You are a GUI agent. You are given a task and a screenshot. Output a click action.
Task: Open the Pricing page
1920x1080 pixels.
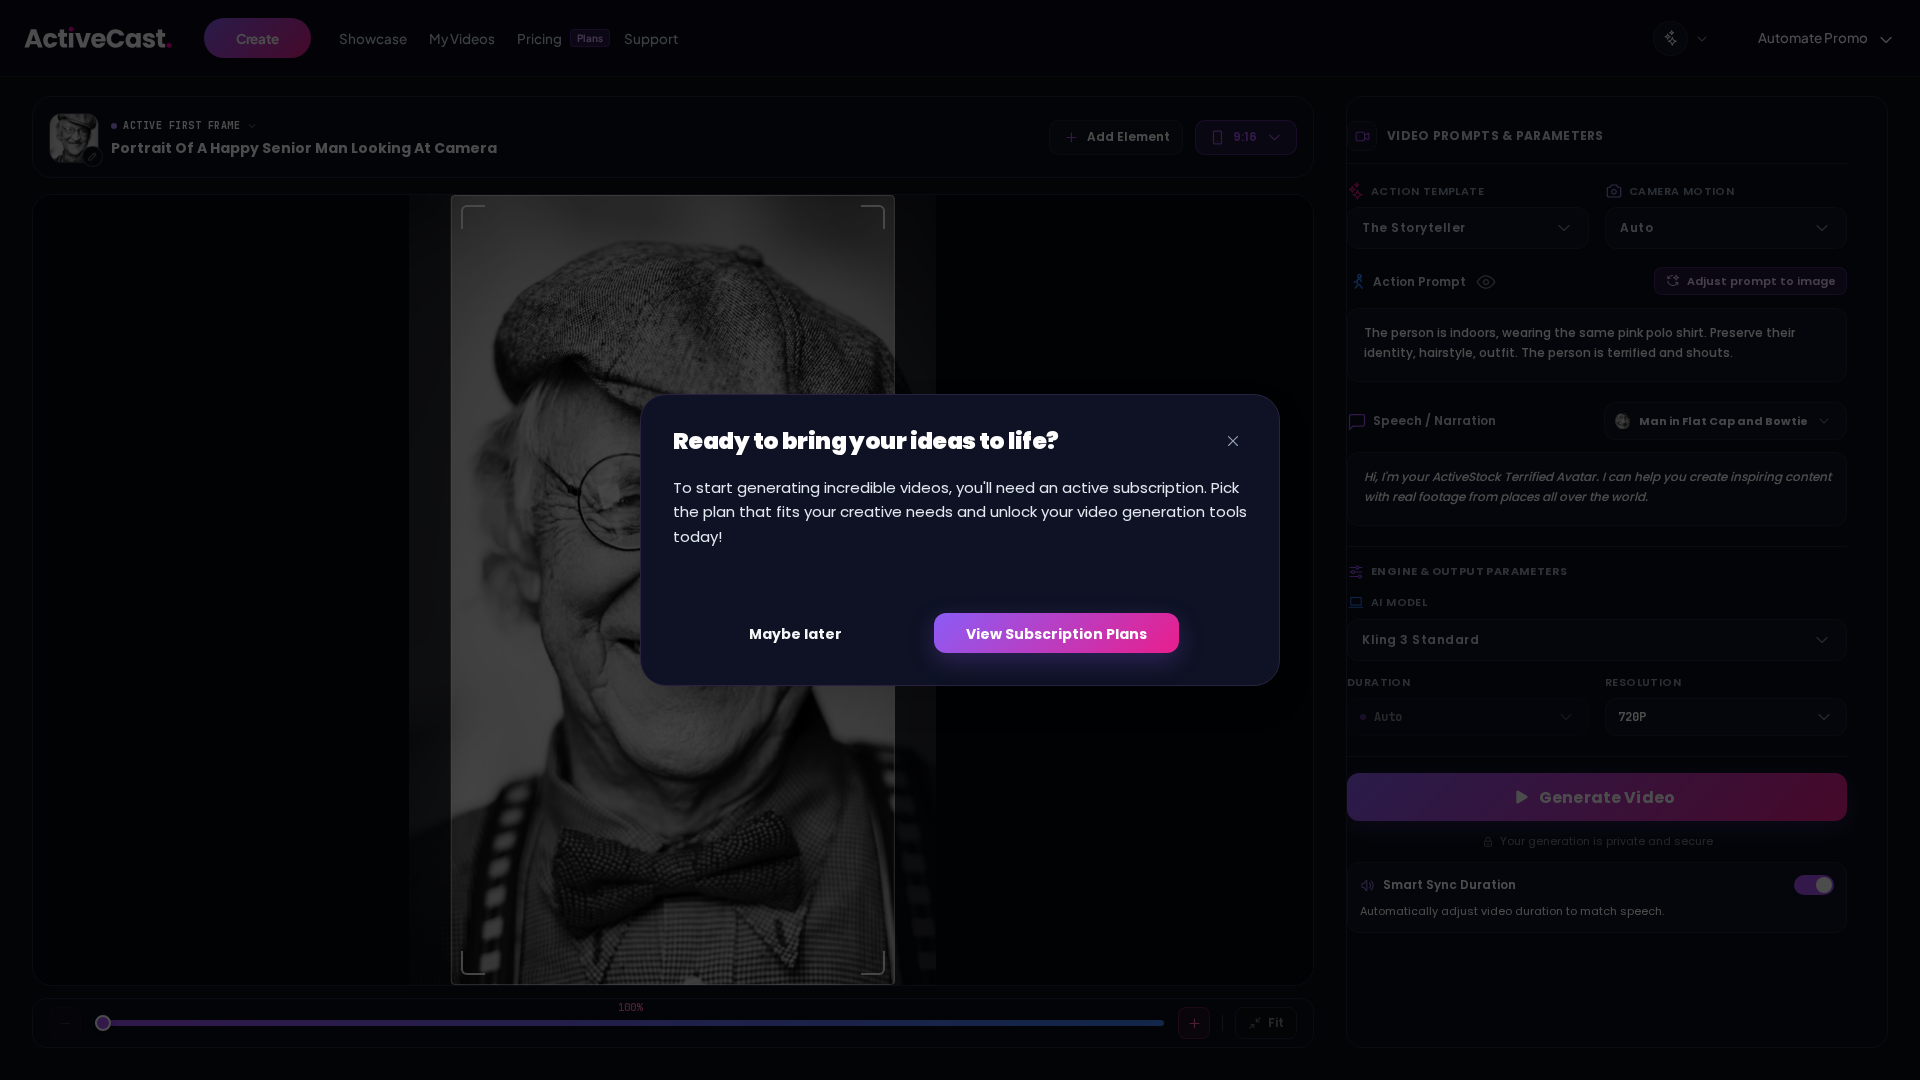click(x=539, y=39)
